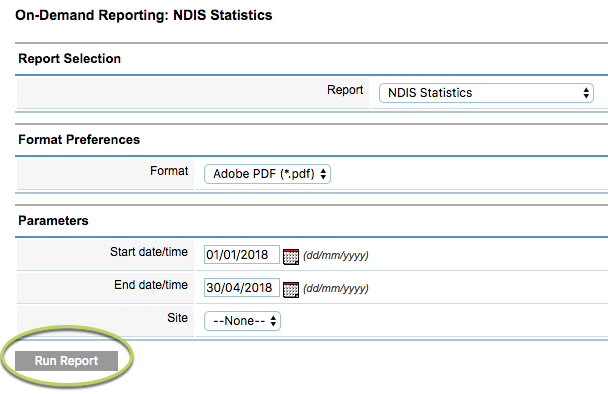Click the Start date/time label
This screenshot has width=608, height=394.
point(149,252)
